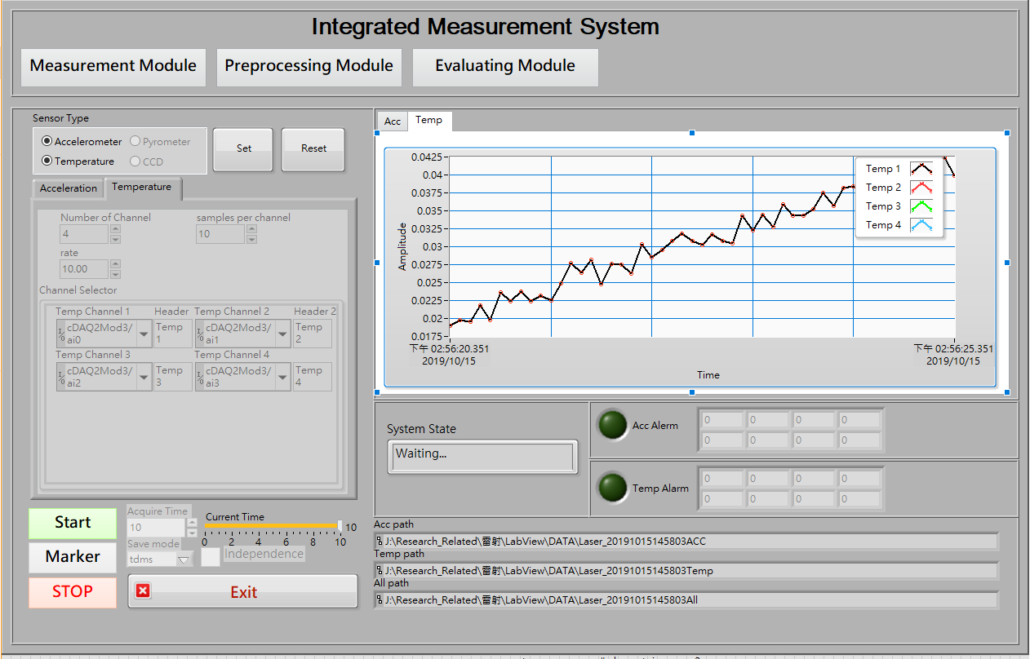Viewport: 1030px width, 659px height.
Task: Open the Temp Channel 1 dropdown
Action: coord(143,334)
